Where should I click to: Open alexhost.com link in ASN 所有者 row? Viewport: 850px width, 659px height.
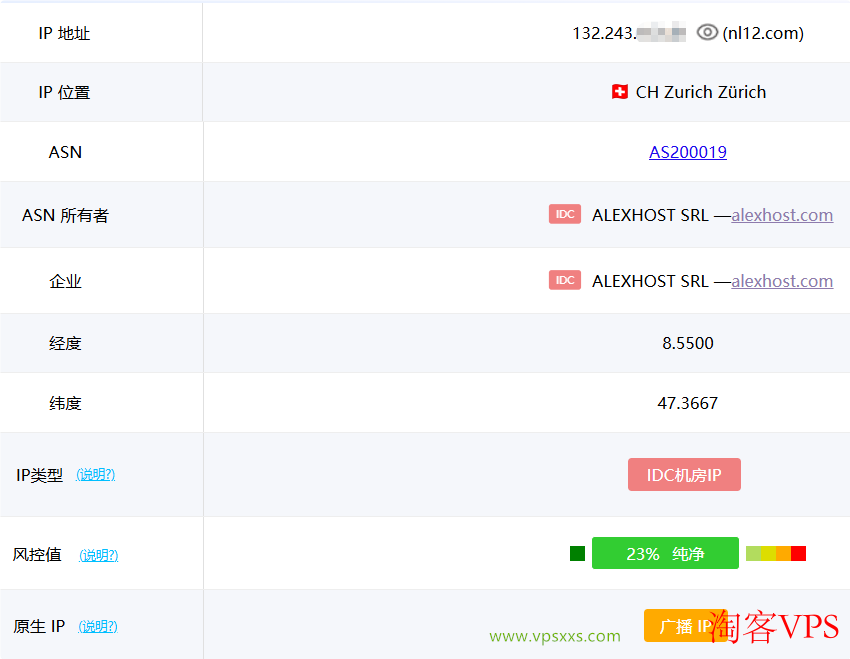(782, 215)
